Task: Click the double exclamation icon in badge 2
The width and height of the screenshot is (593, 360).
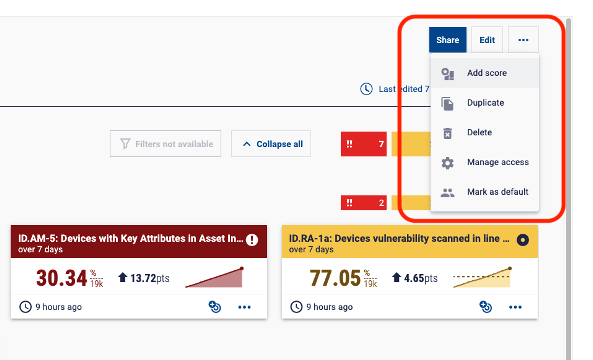Action: [x=349, y=203]
